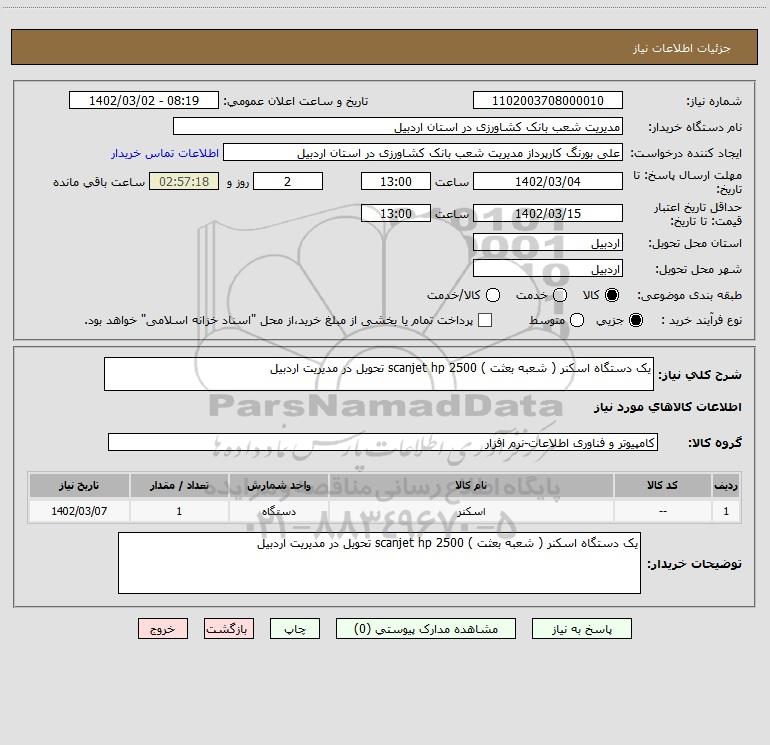Click the گروه کالا field

pos(383,442)
